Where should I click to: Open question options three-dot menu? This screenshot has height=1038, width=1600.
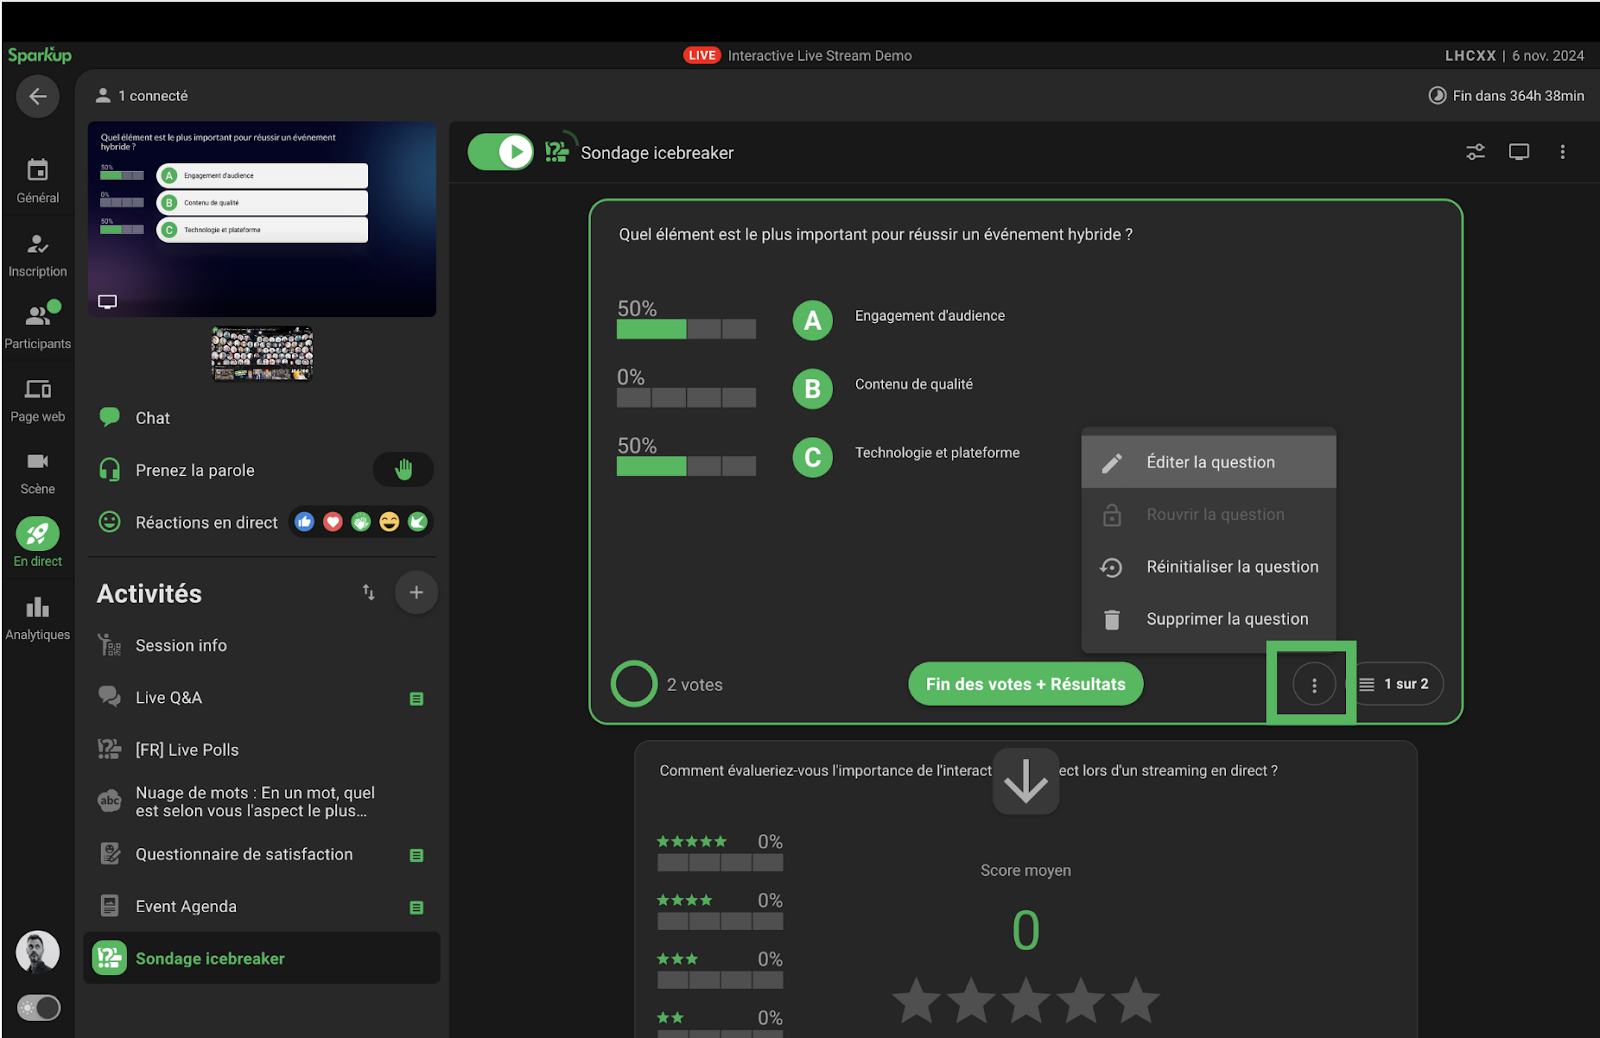(1313, 685)
